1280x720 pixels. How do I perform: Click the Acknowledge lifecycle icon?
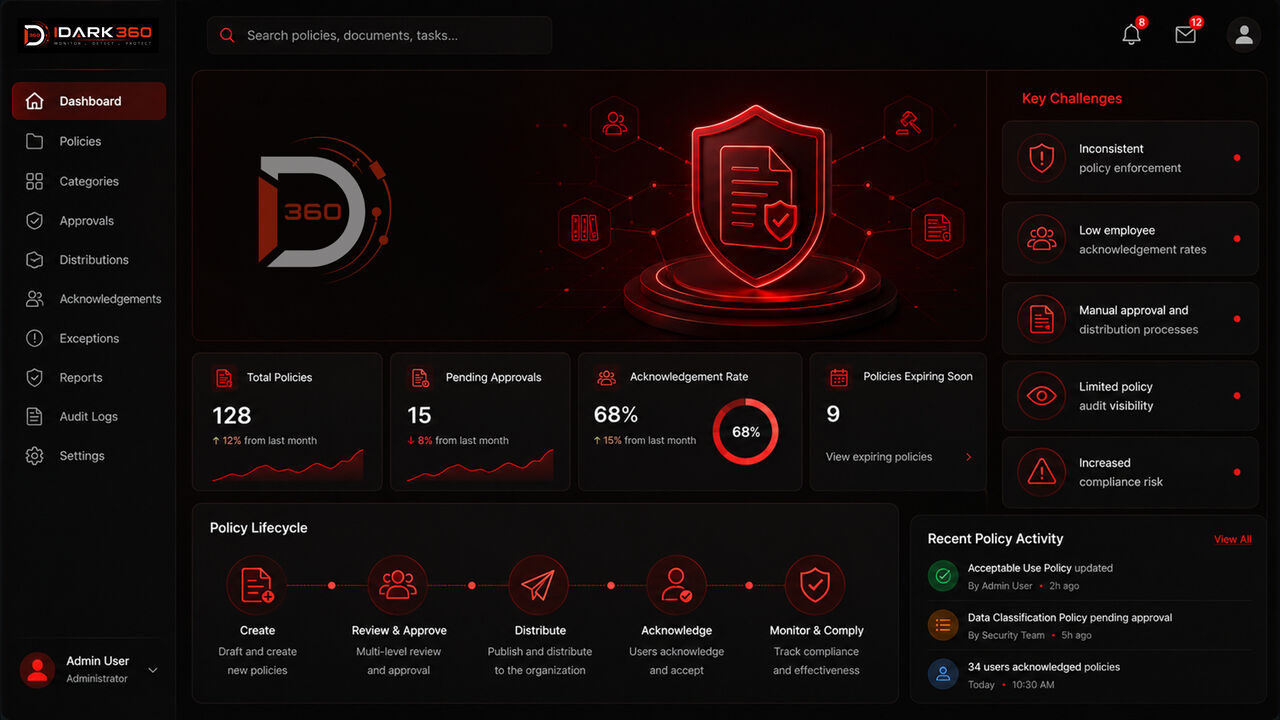pyautogui.click(x=676, y=585)
